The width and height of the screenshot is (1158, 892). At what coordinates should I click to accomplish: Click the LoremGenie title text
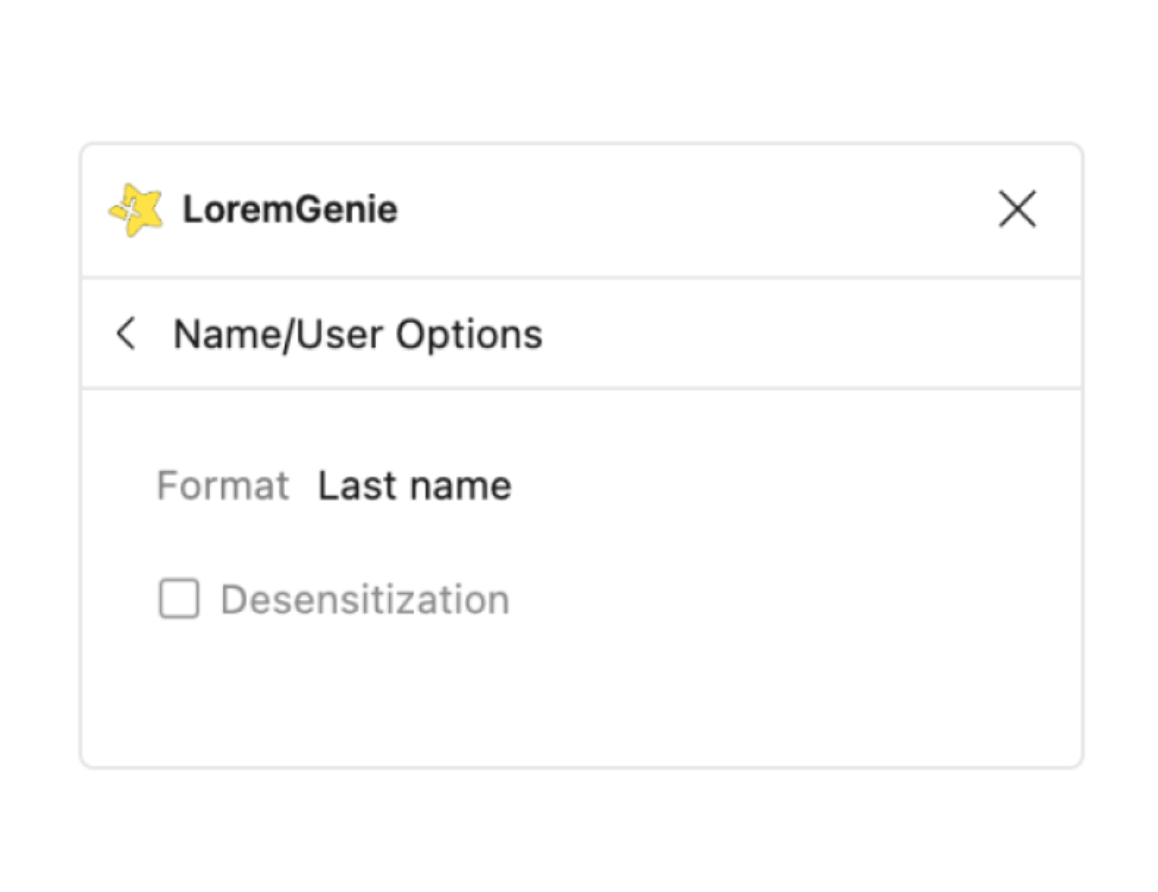(x=290, y=210)
